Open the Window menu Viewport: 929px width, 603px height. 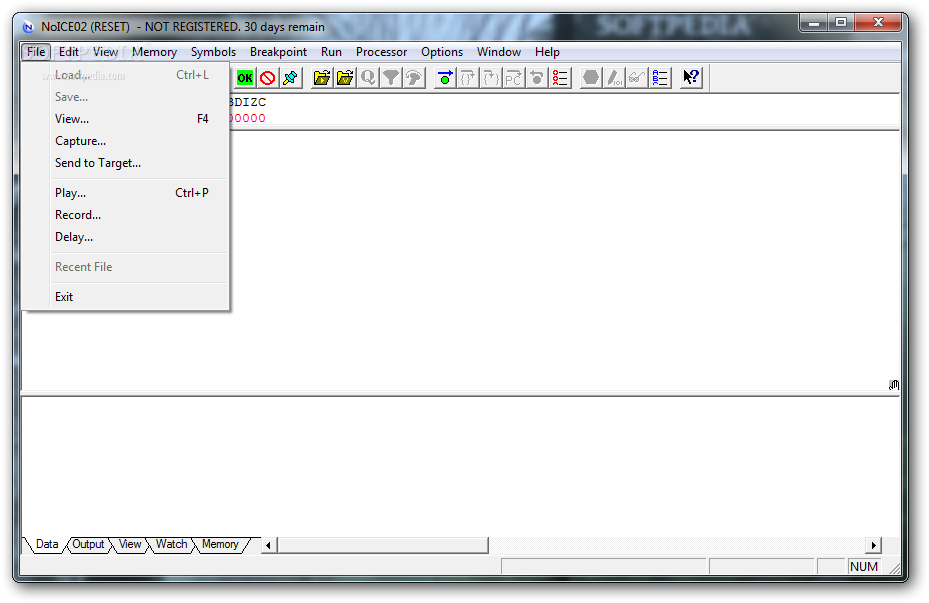(499, 52)
